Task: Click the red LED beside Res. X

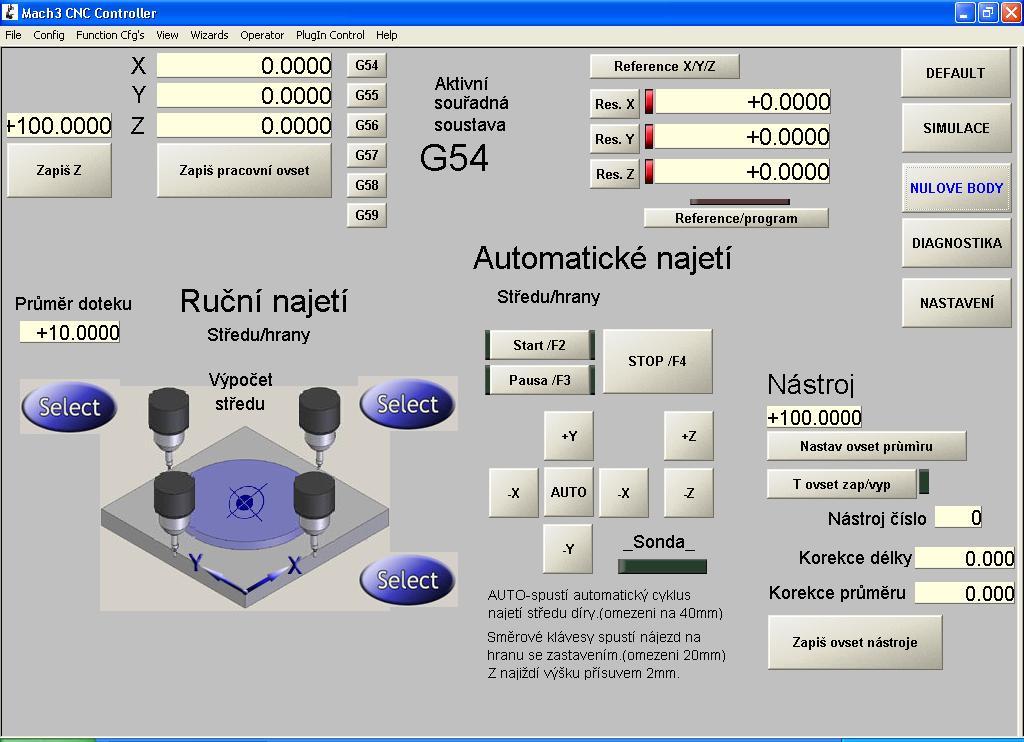Action: (649, 102)
